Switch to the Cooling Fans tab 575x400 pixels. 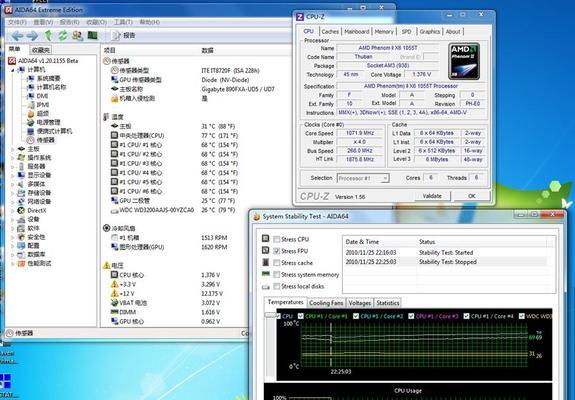point(326,303)
